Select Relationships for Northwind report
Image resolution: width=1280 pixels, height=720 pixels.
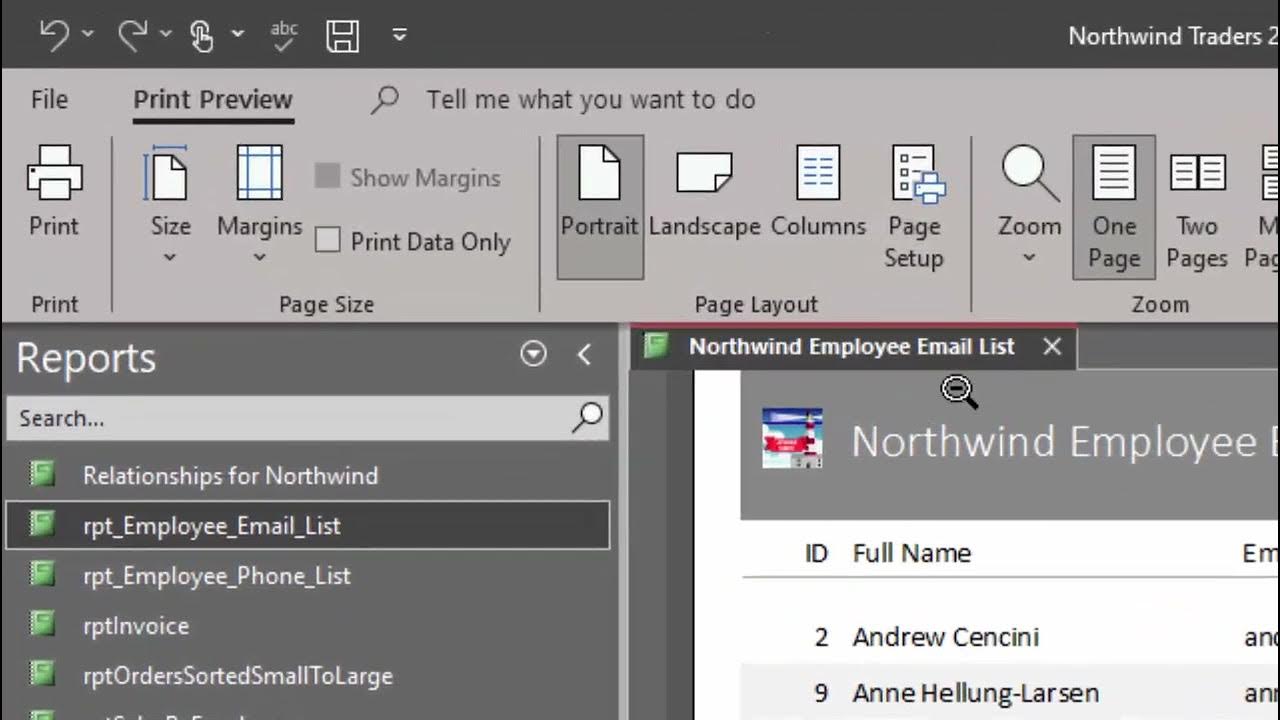(308, 475)
